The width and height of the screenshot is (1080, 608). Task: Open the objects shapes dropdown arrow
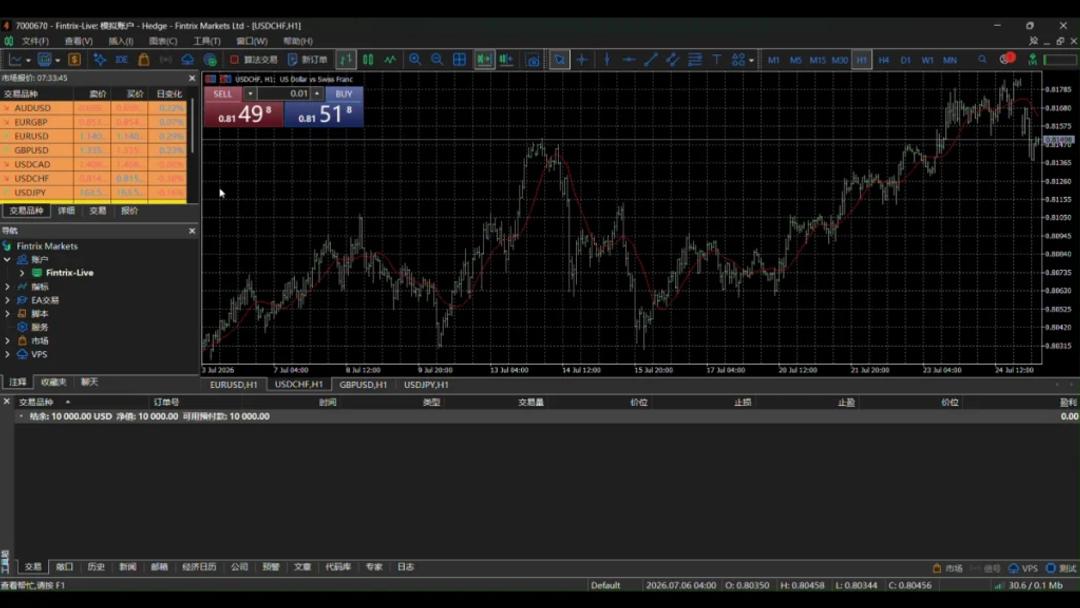coord(751,60)
